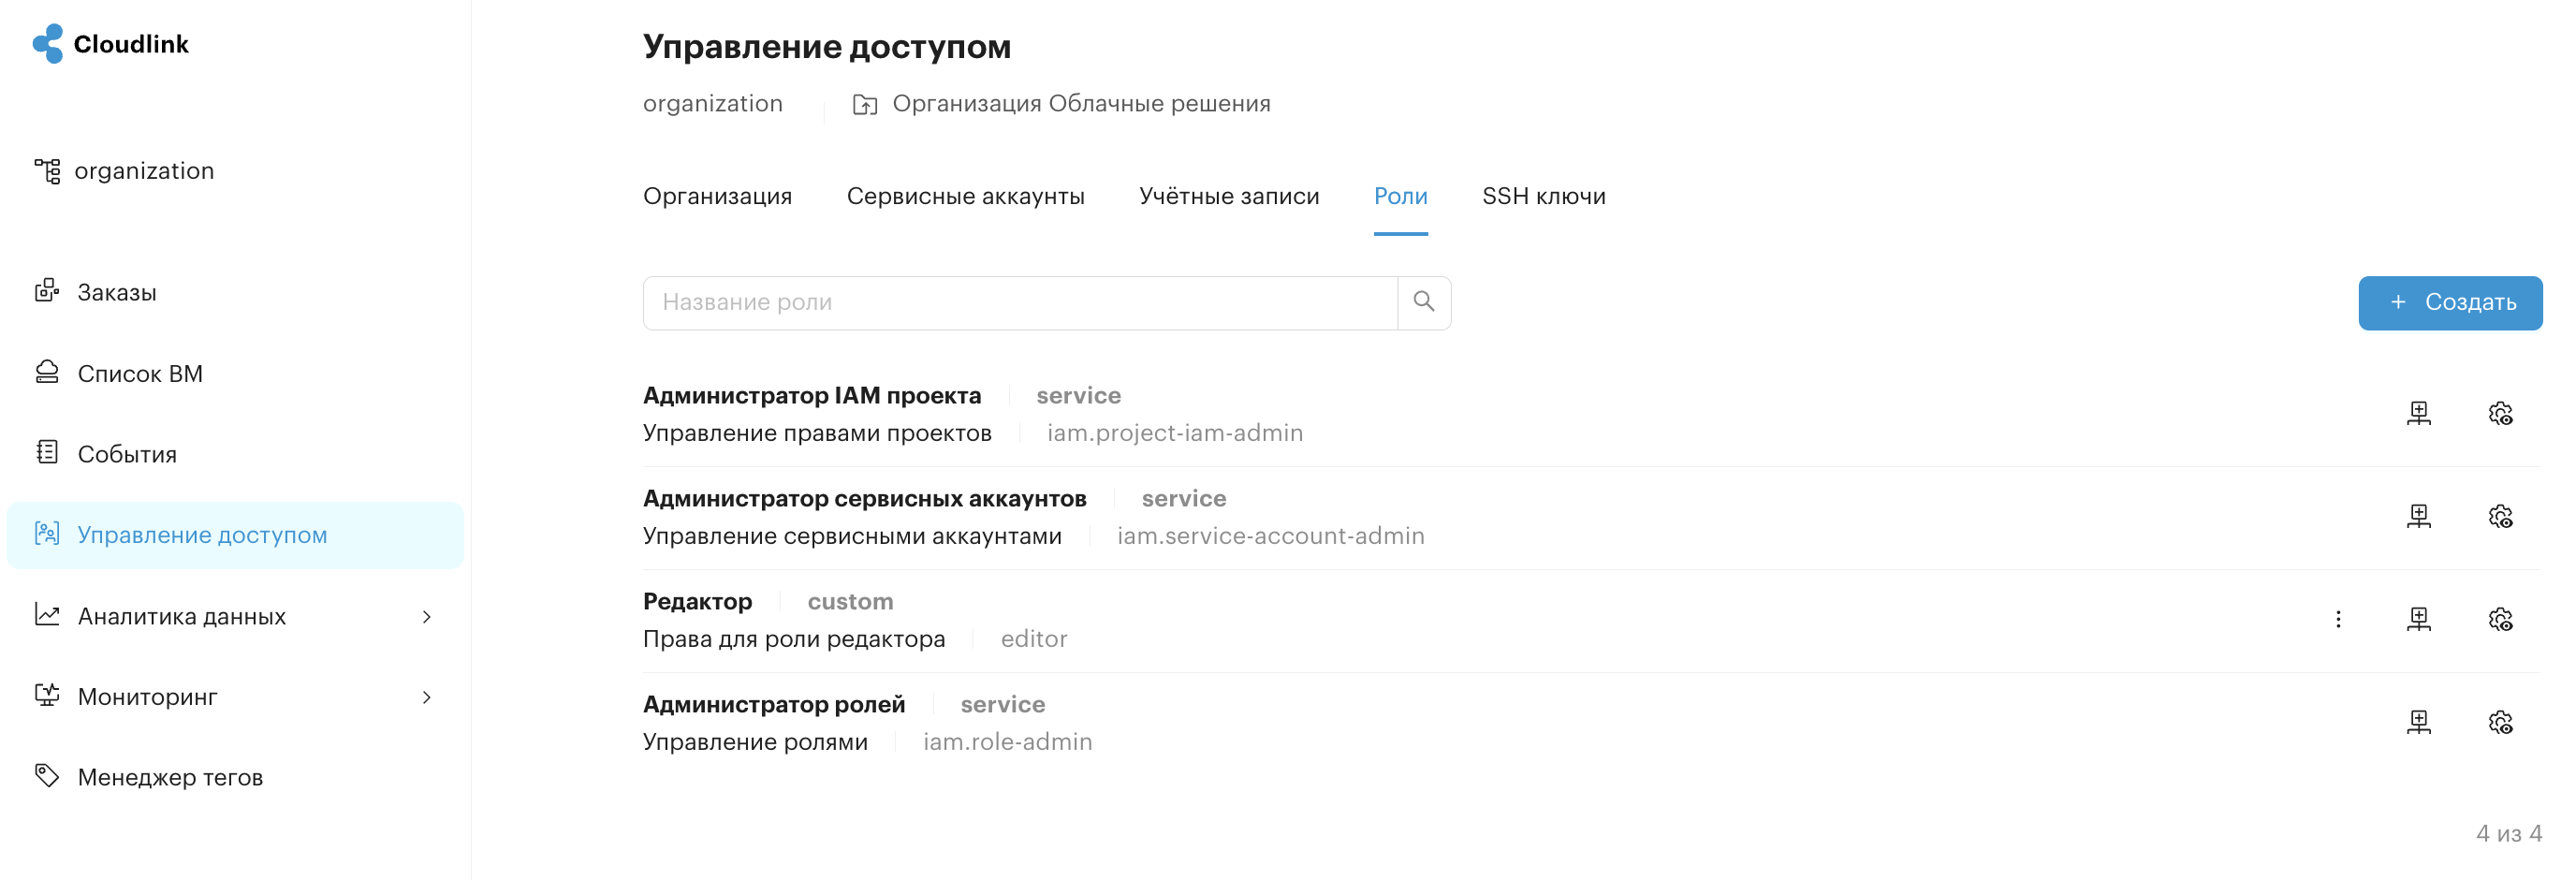2576x880 pixels.
Task: Click folder icon next to Организация Облачные решения
Action: tap(865, 104)
